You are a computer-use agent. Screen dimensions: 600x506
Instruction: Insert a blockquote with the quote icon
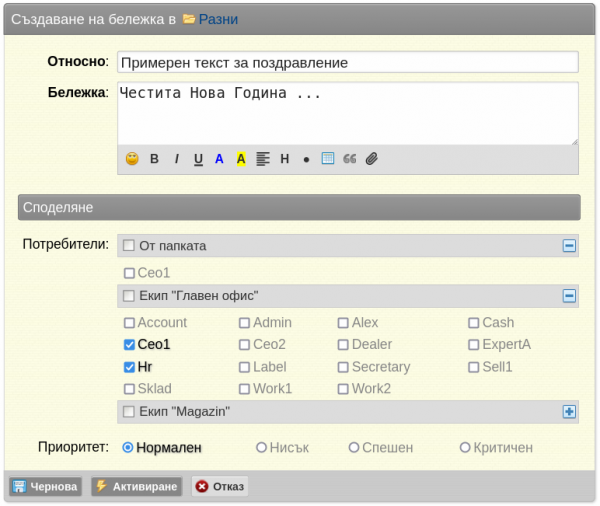[x=349, y=159]
